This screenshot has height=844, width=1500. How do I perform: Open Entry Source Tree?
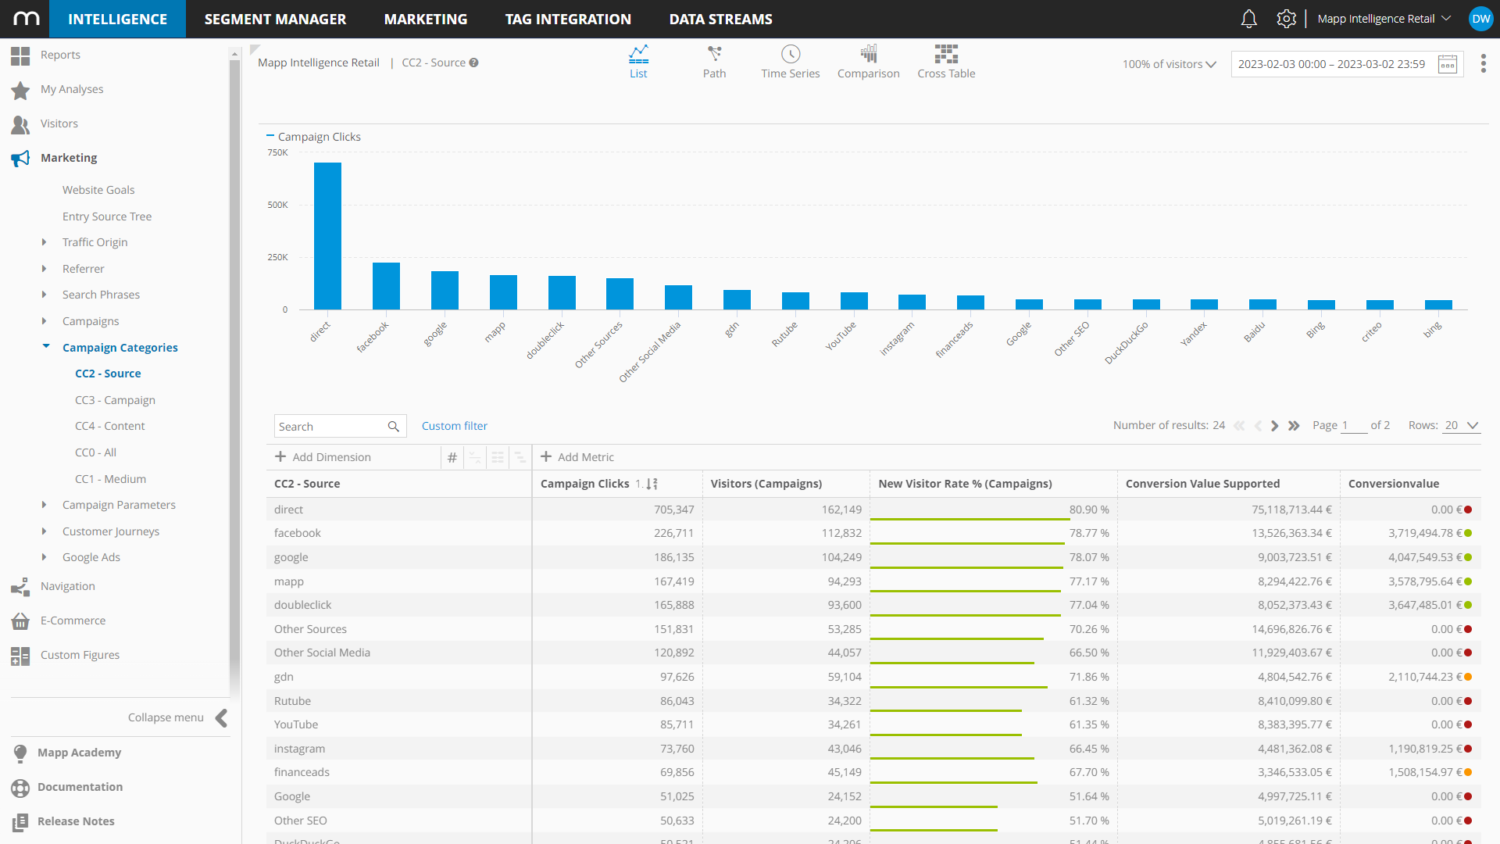pyautogui.click(x=107, y=216)
